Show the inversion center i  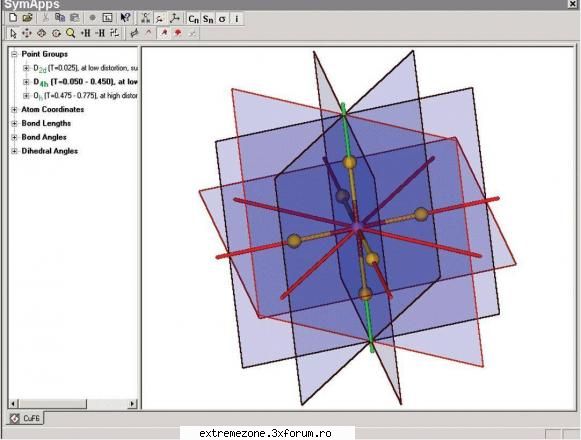pyautogui.click(x=237, y=19)
